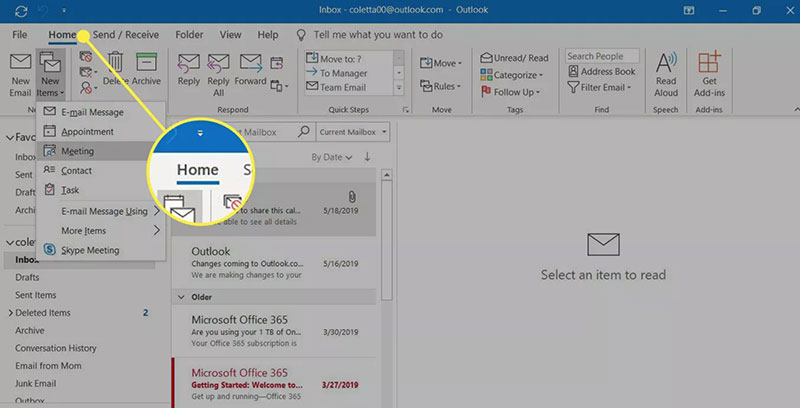Viewport: 800px width, 408px height.
Task: Choose Contact from the menu
Action: tap(101, 170)
